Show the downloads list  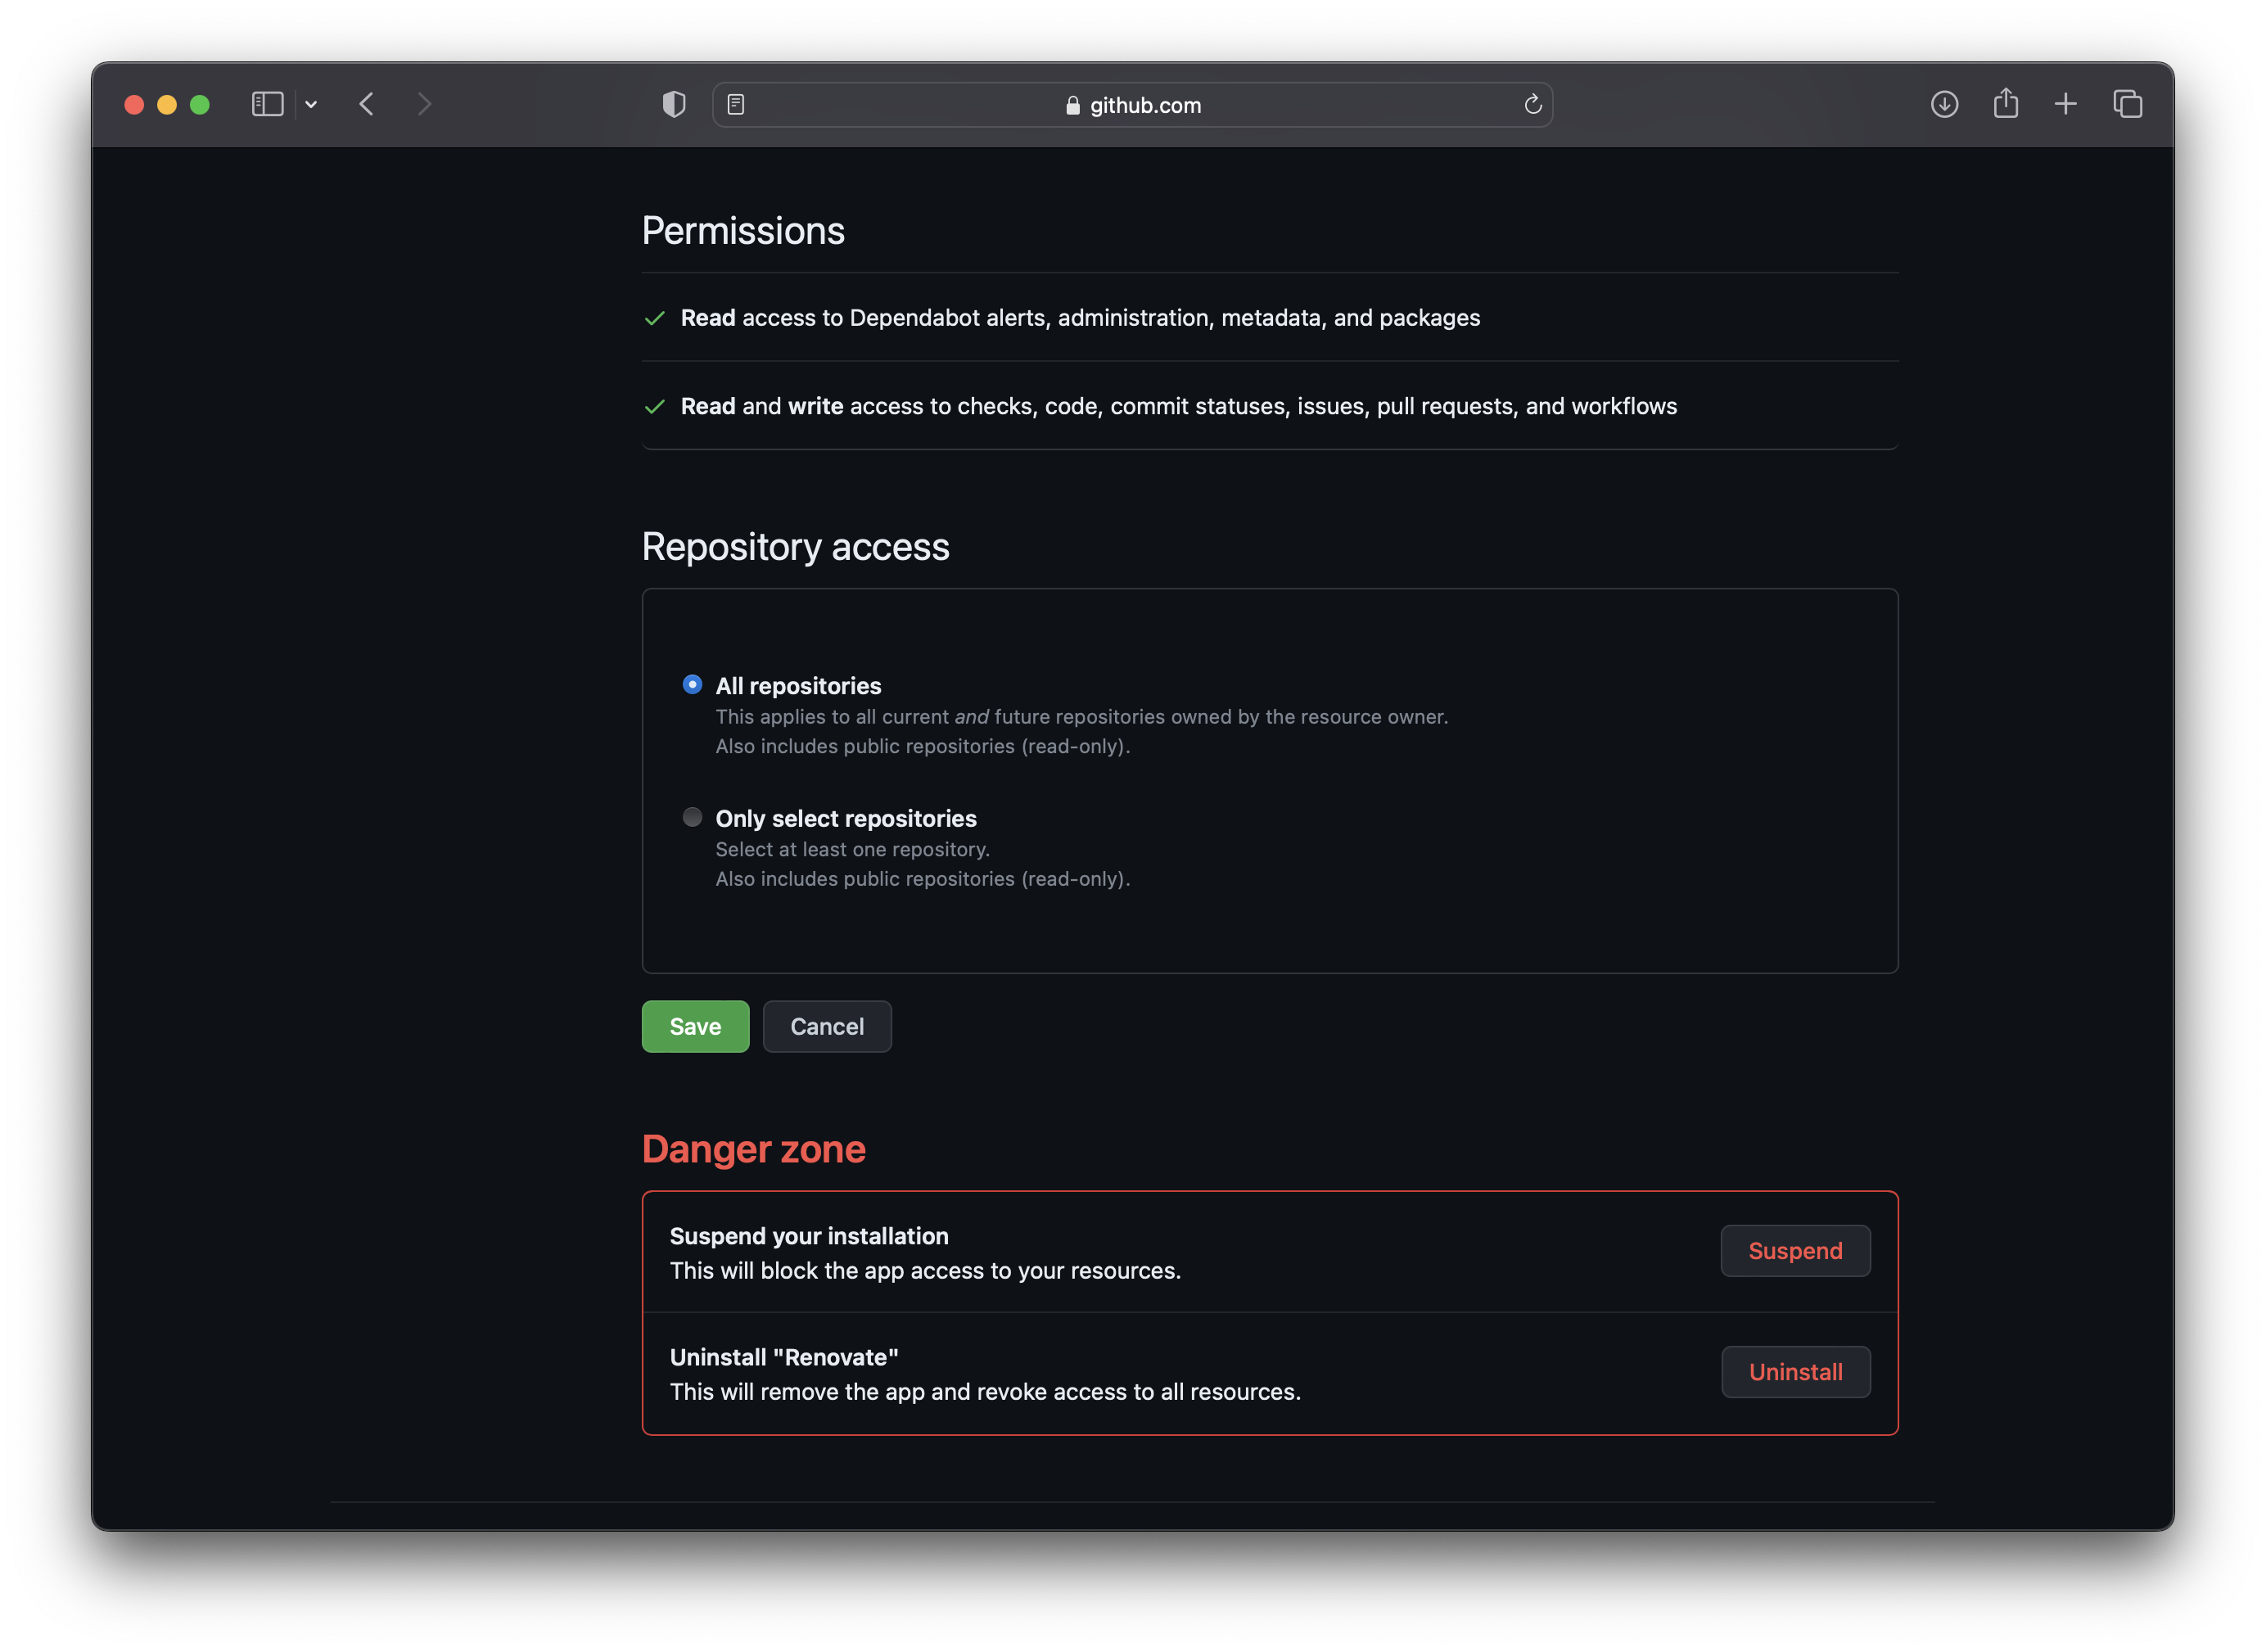(1944, 104)
